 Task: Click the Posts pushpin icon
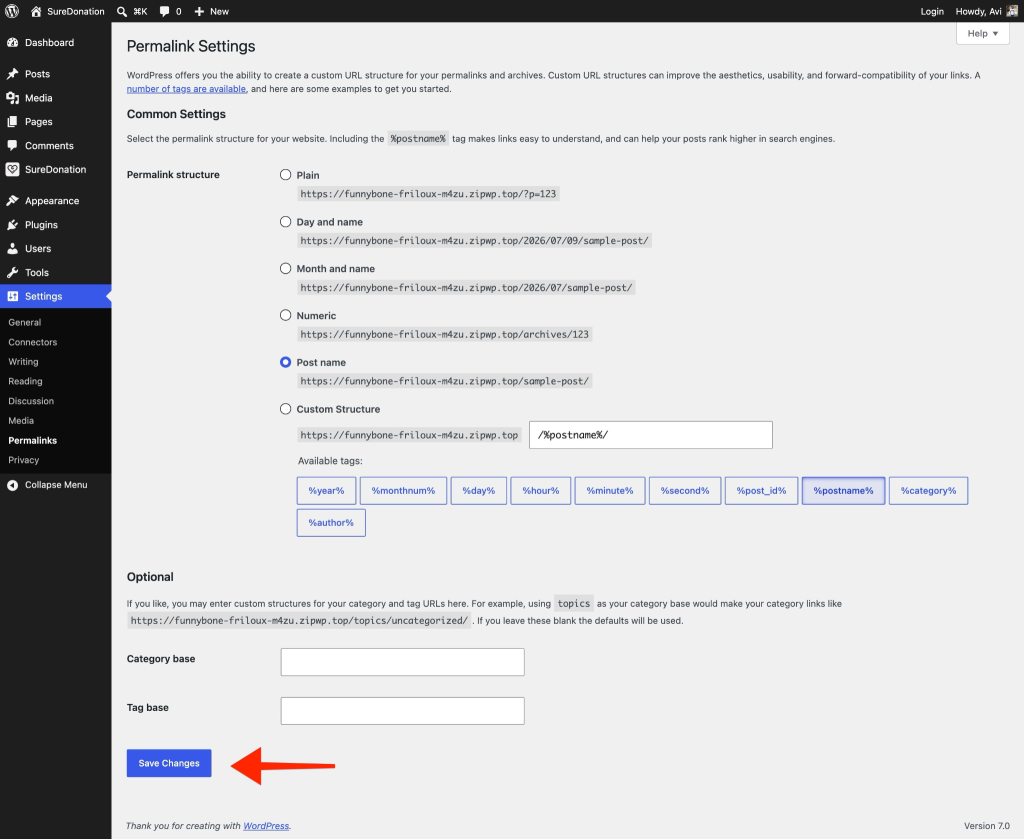12,74
